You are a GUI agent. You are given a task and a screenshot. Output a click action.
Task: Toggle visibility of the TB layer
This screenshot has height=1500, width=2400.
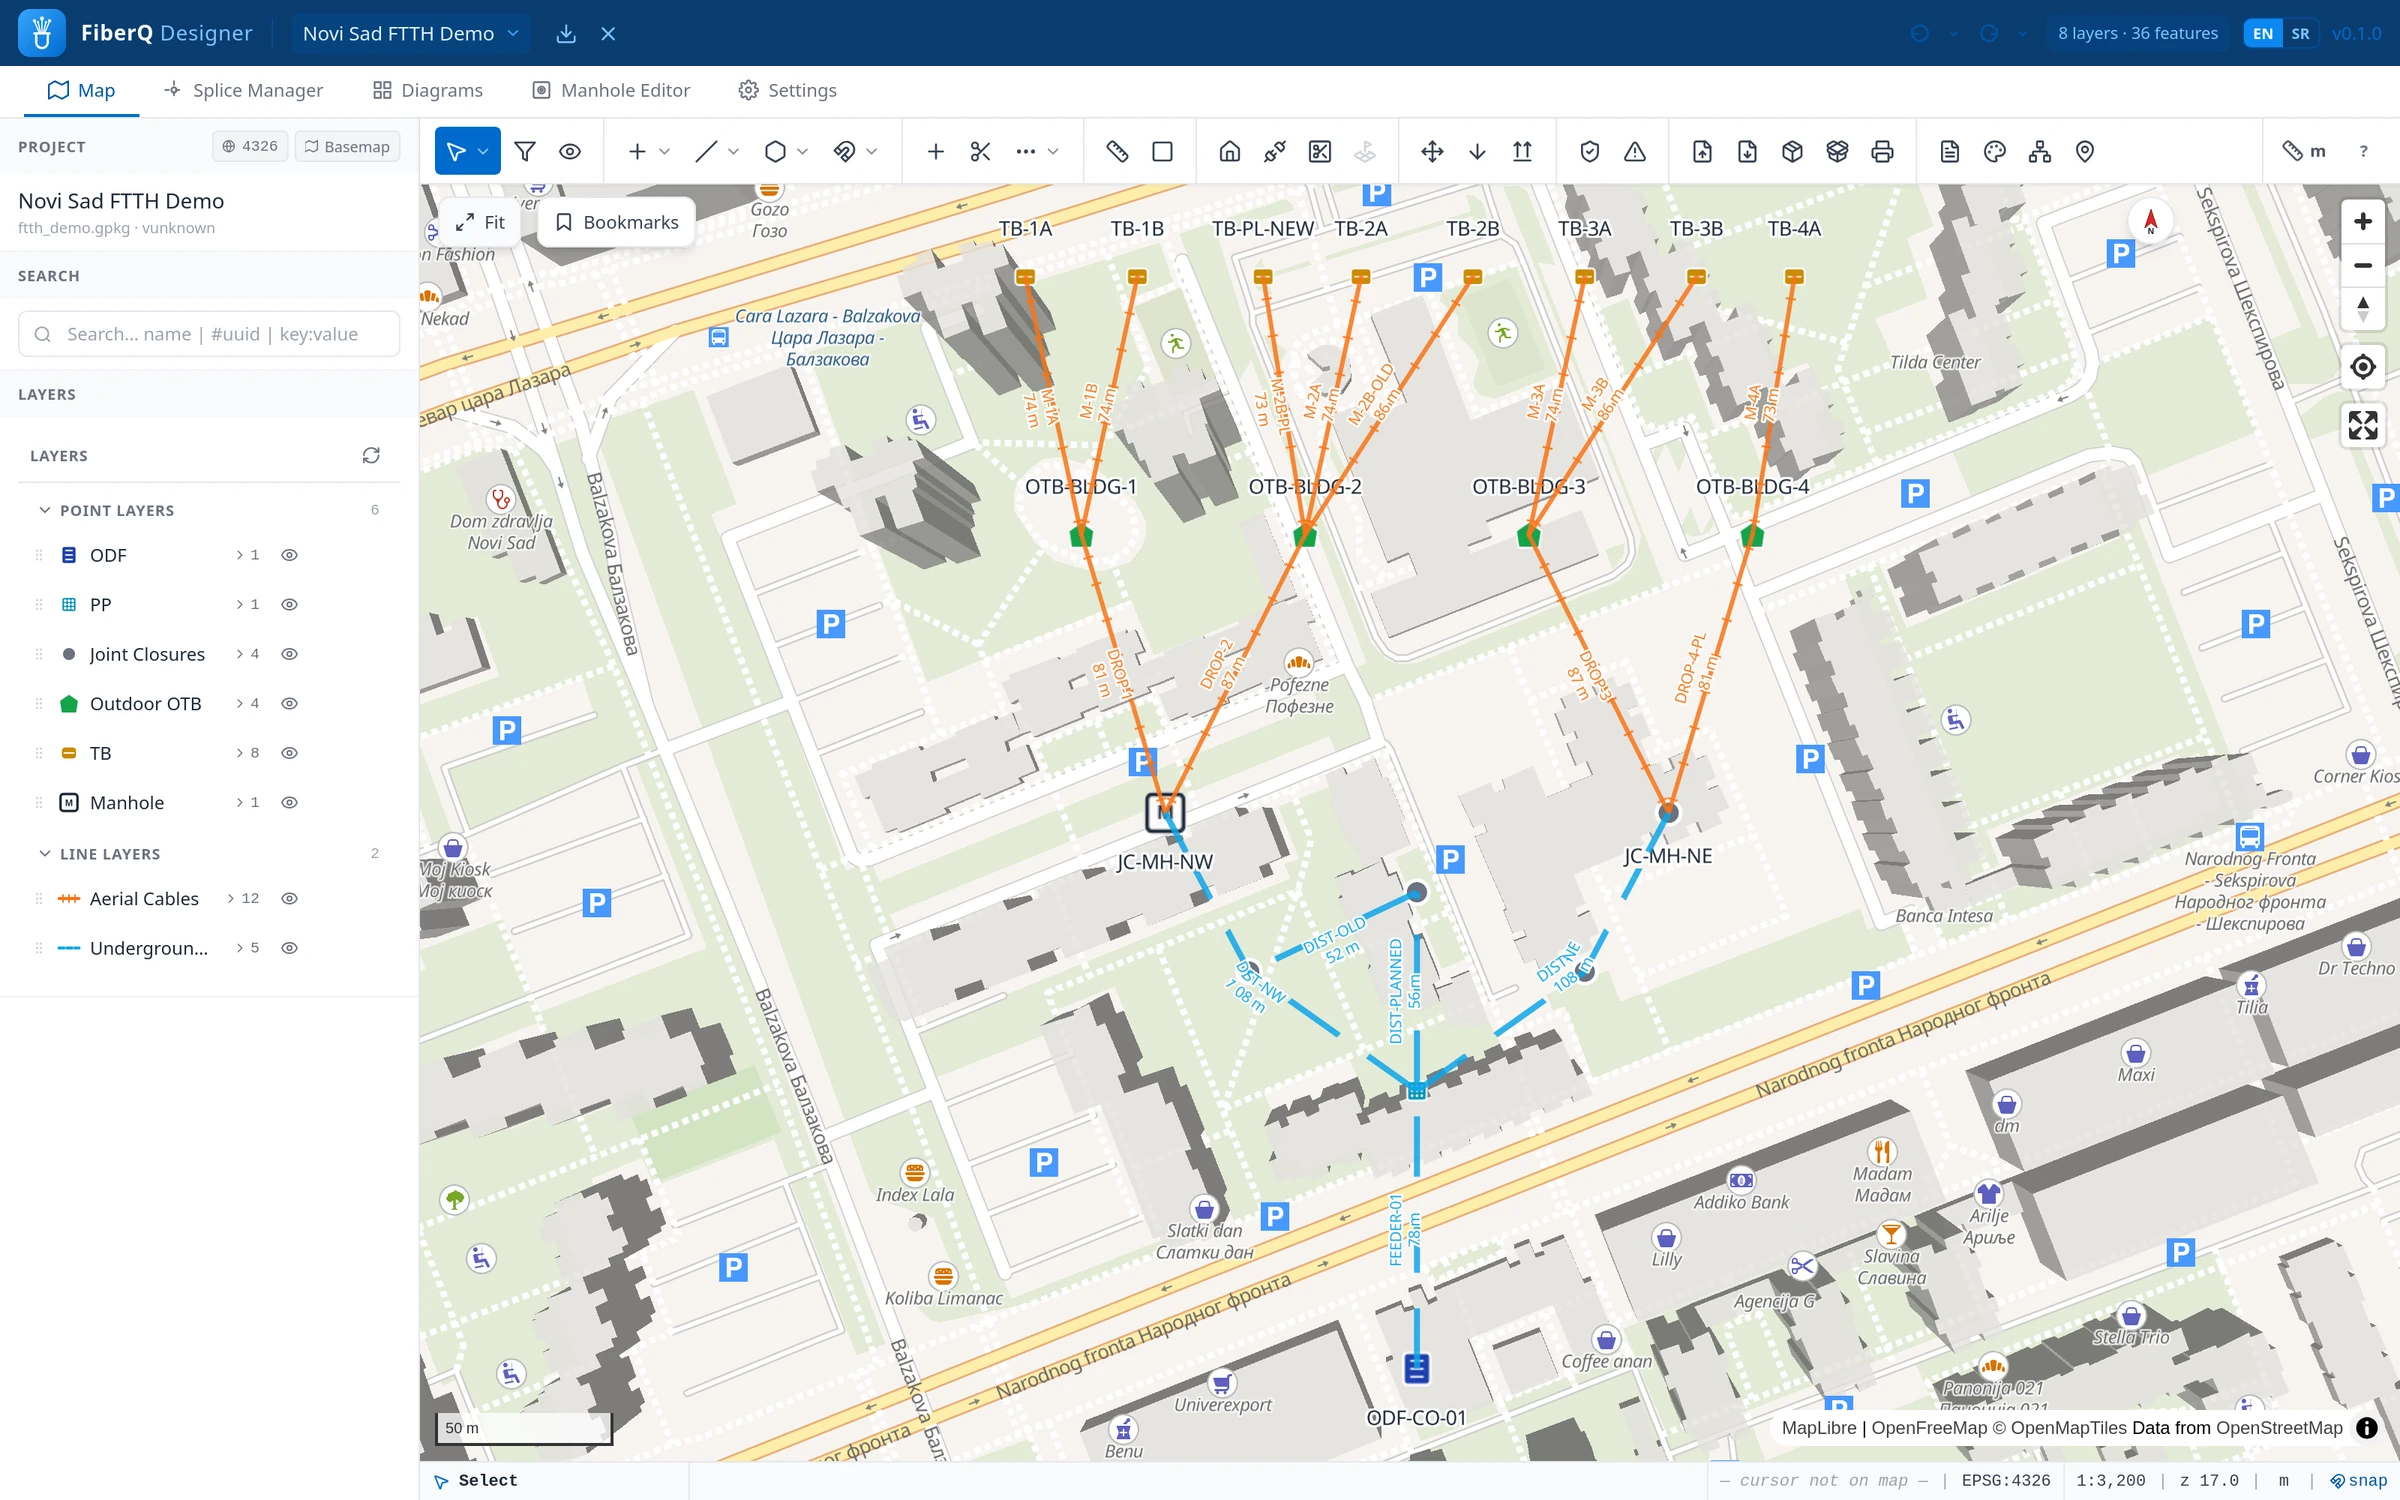tap(289, 753)
